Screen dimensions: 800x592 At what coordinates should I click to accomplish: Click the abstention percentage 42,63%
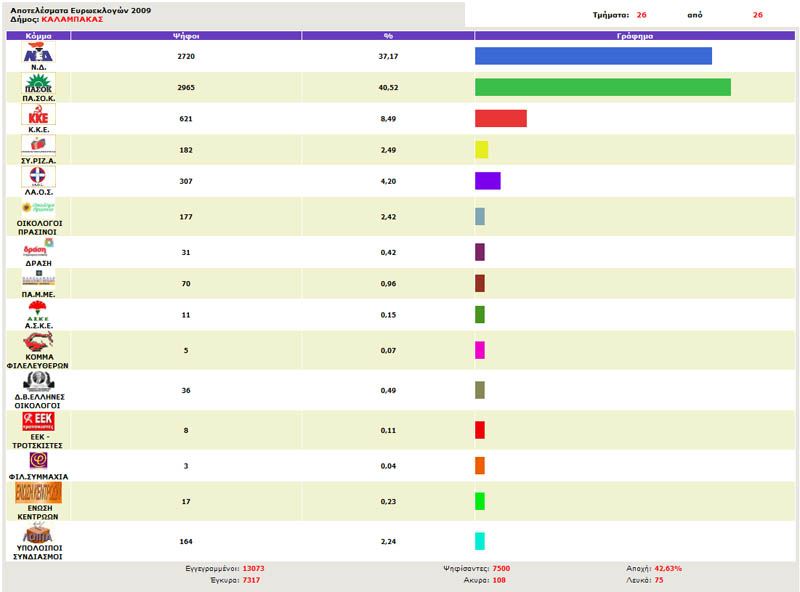click(668, 568)
